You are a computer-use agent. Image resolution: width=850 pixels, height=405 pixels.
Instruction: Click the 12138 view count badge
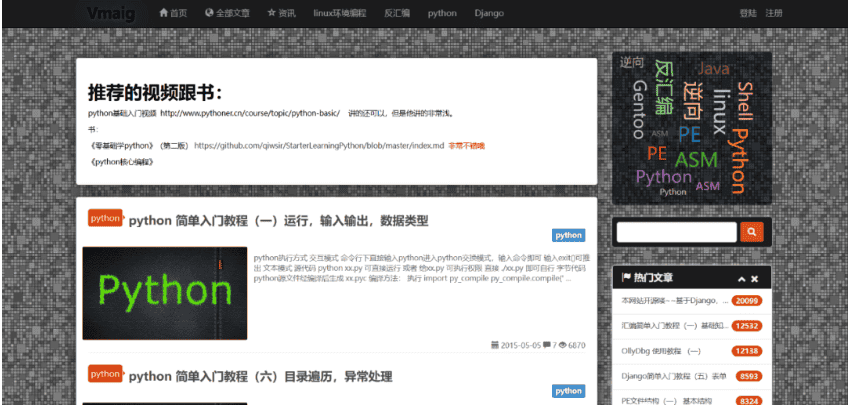click(746, 351)
